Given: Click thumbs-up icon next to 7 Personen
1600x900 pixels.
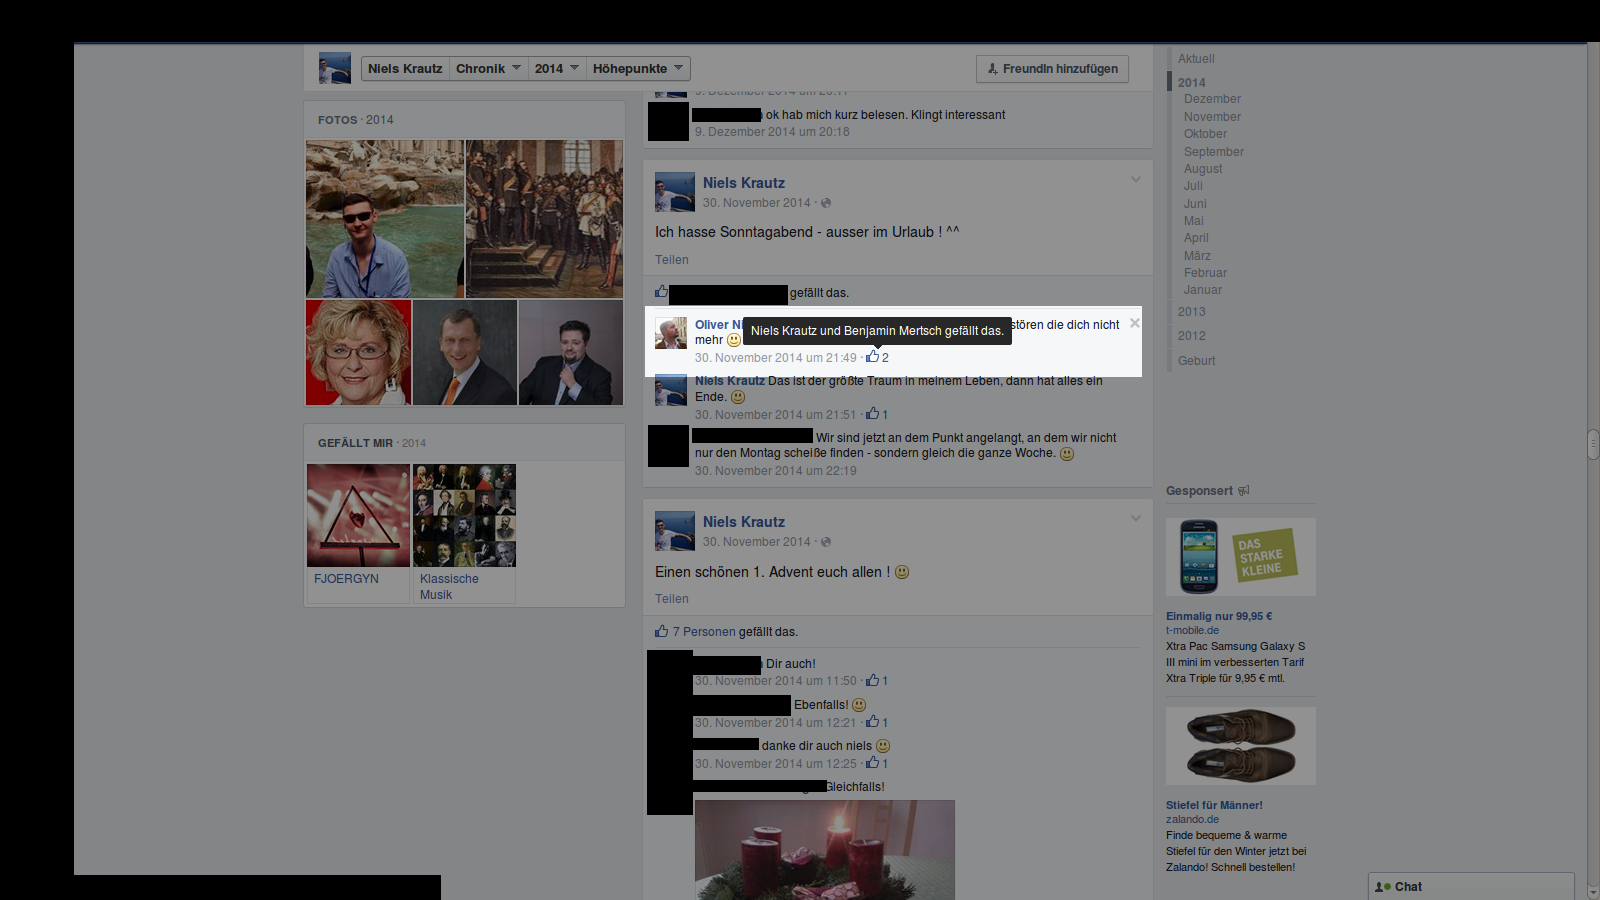Looking at the screenshot, I should (661, 631).
